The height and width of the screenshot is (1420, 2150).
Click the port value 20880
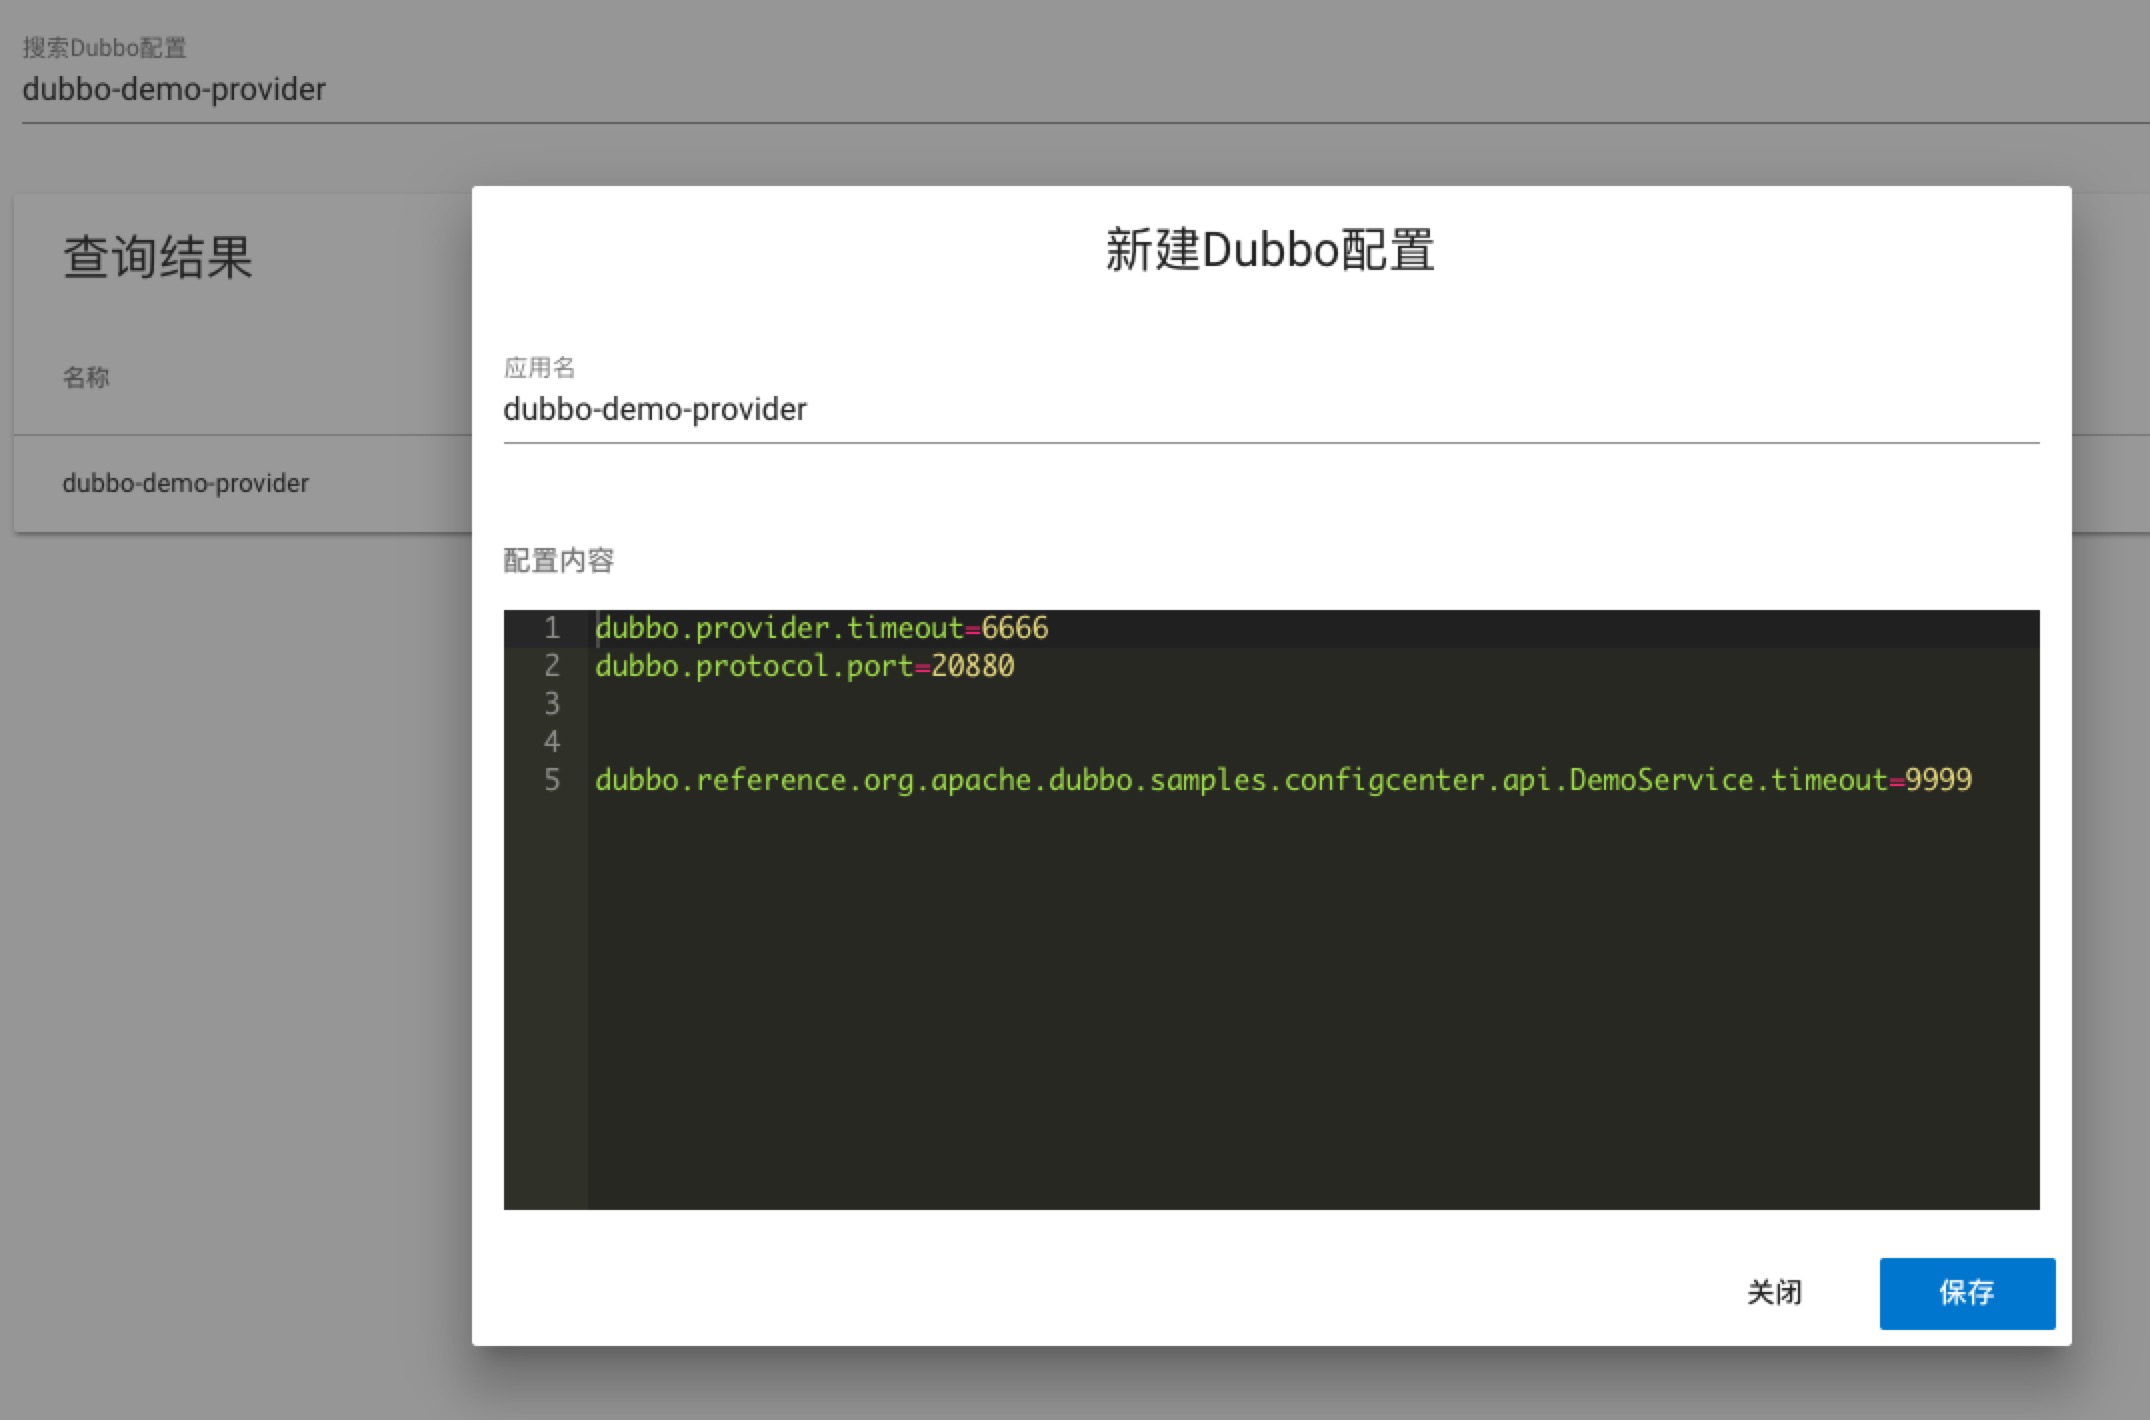pyautogui.click(x=972, y=666)
